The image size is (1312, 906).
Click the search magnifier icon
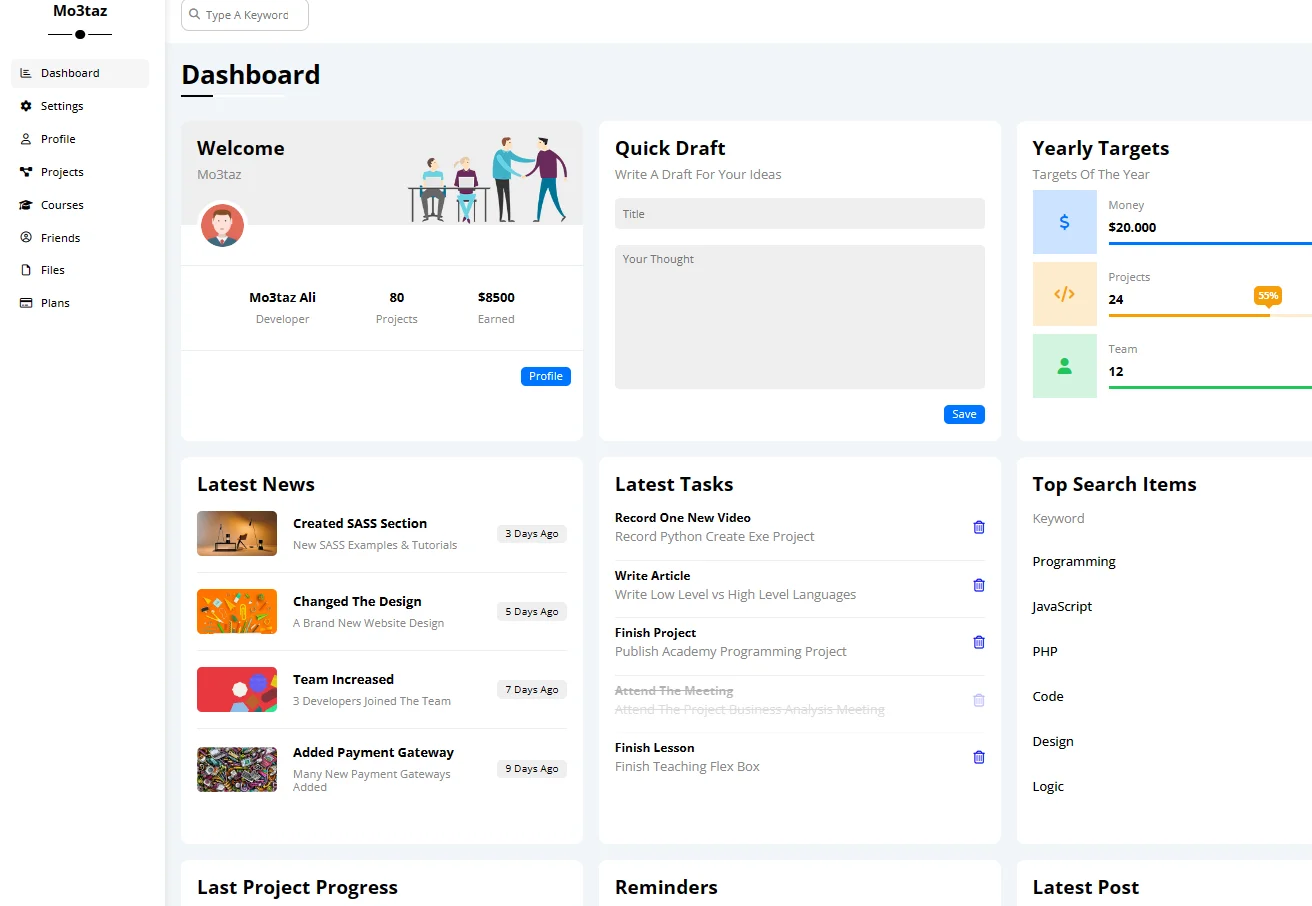pyautogui.click(x=194, y=15)
